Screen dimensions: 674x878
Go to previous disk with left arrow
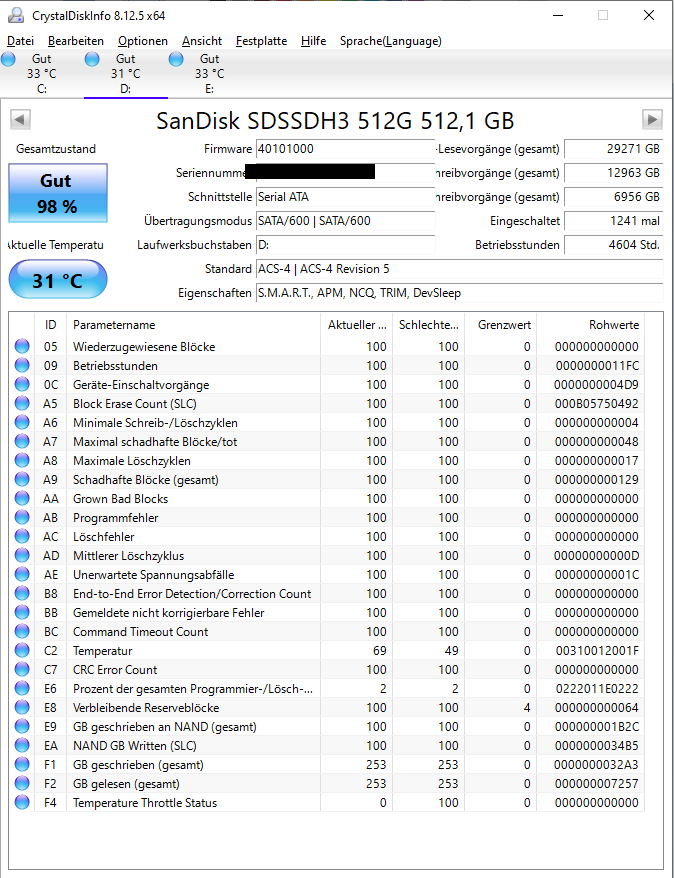pyautogui.click(x=21, y=119)
